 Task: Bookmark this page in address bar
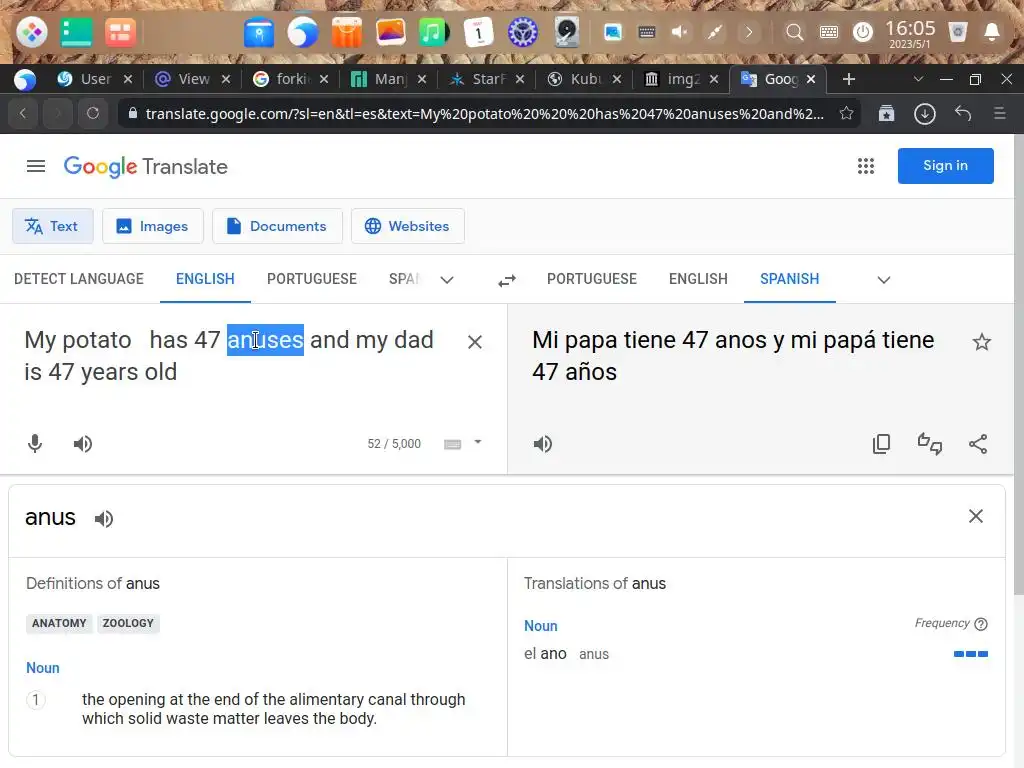point(846,113)
